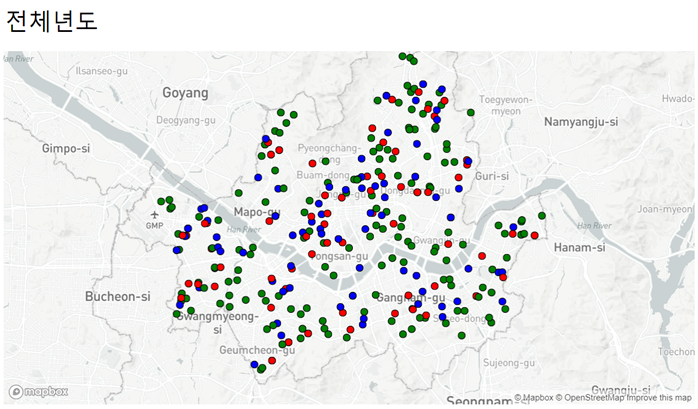Click the Namyangju-si label

(581, 121)
